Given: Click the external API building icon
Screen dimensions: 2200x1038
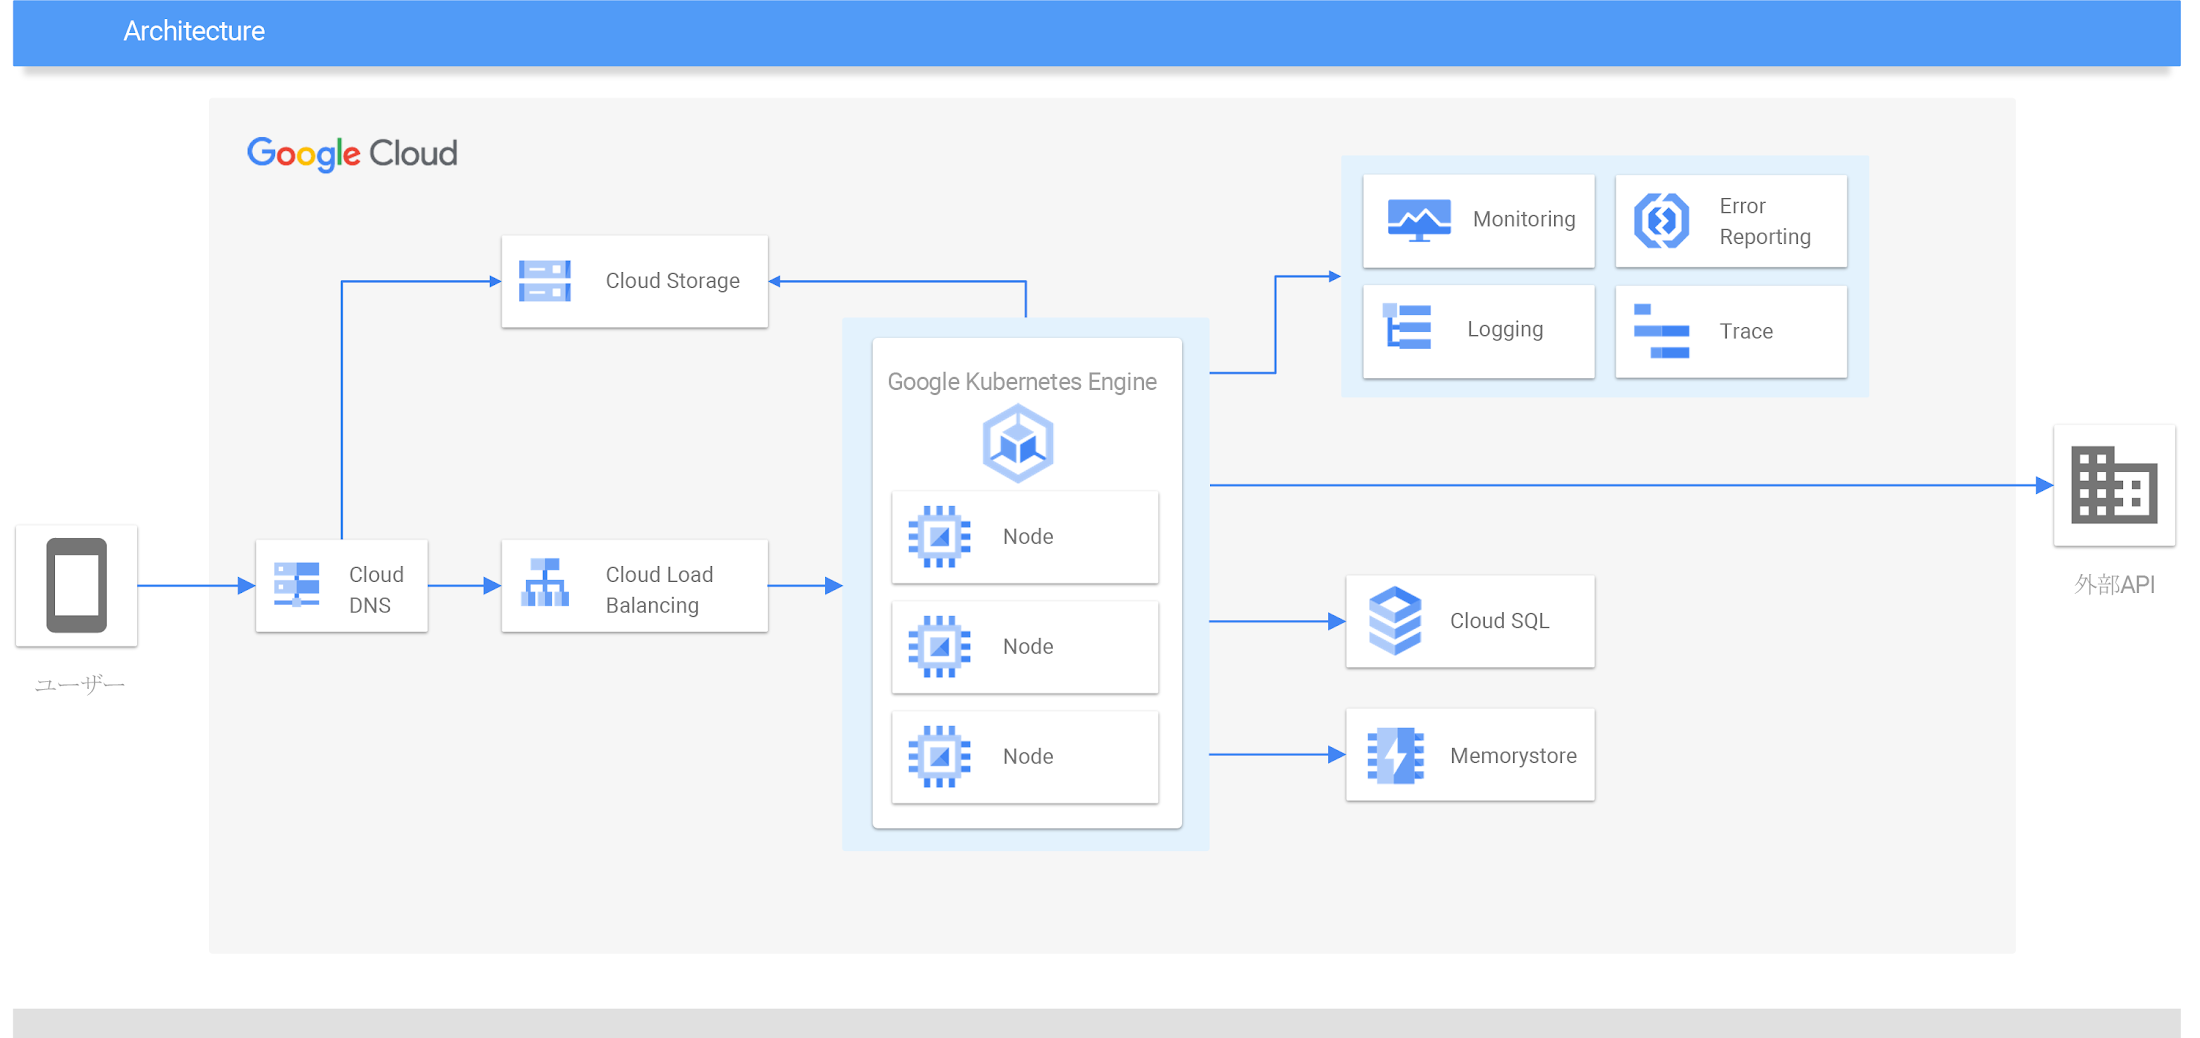Looking at the screenshot, I should pos(2114,485).
